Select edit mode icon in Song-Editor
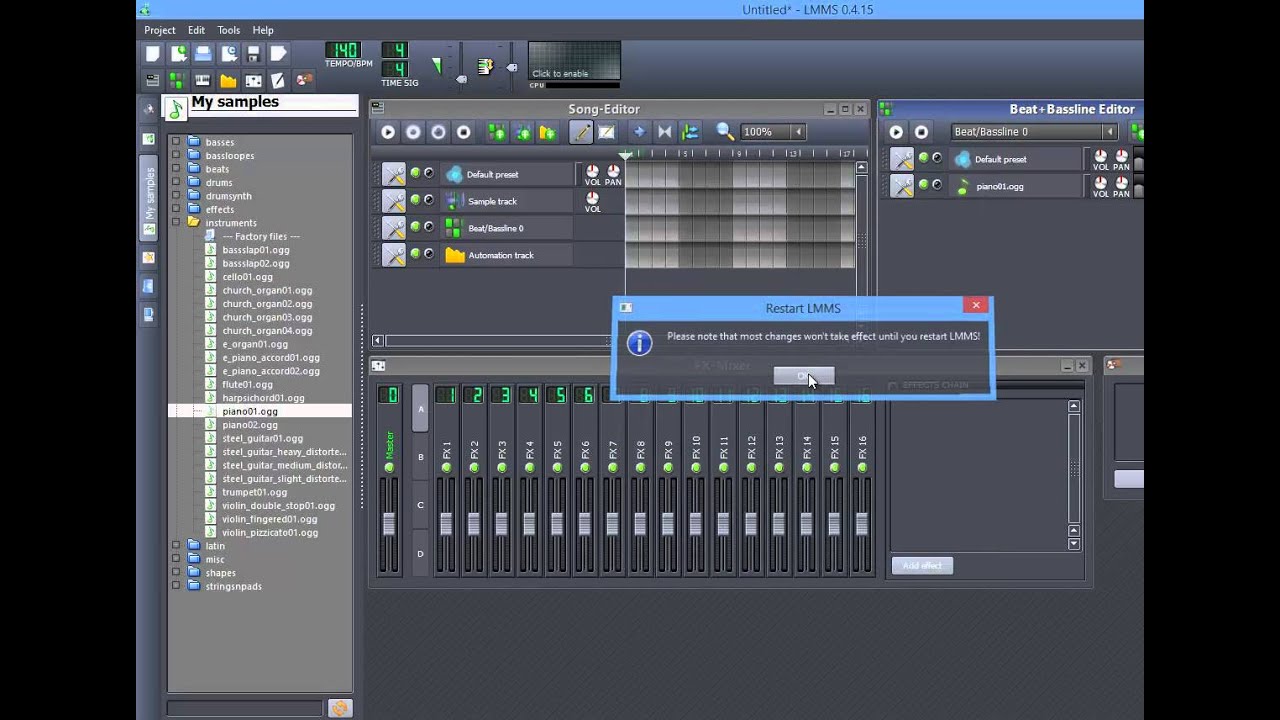The width and height of the screenshot is (1280, 720). [x=606, y=132]
